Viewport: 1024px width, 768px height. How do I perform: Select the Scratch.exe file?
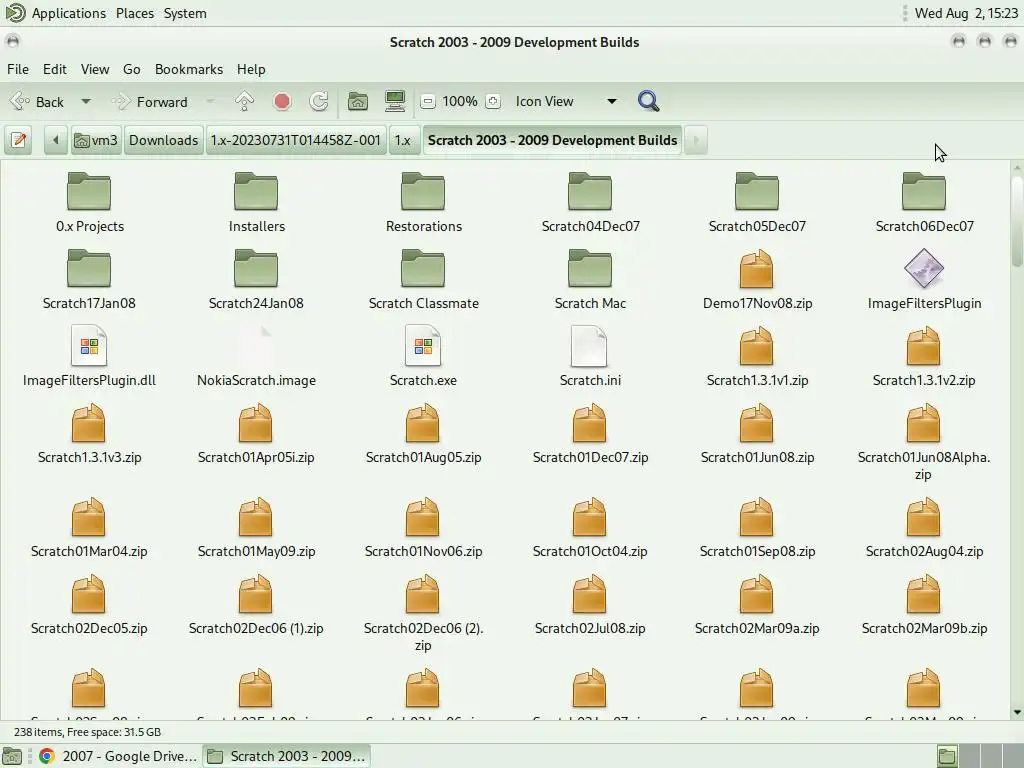[423, 357]
